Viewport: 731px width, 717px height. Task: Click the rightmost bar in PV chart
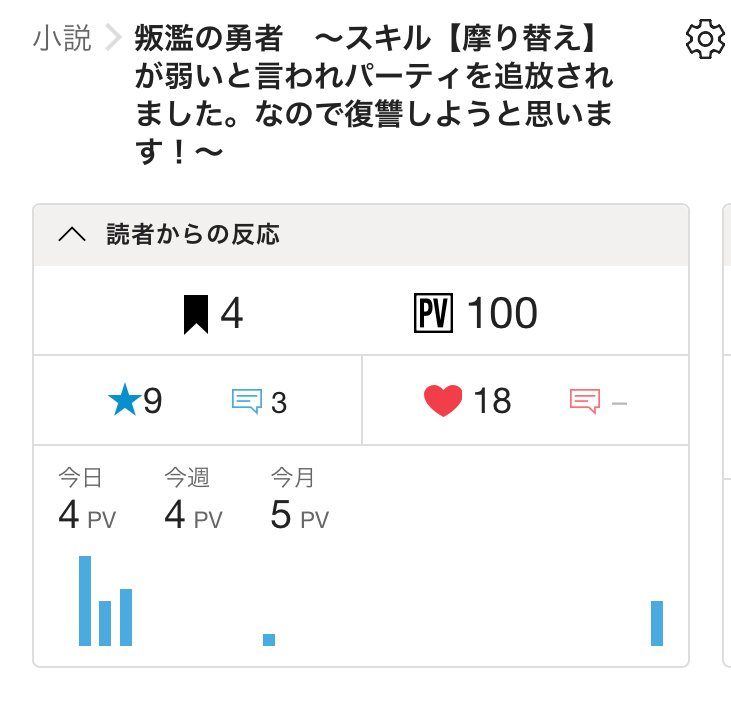pos(657,623)
